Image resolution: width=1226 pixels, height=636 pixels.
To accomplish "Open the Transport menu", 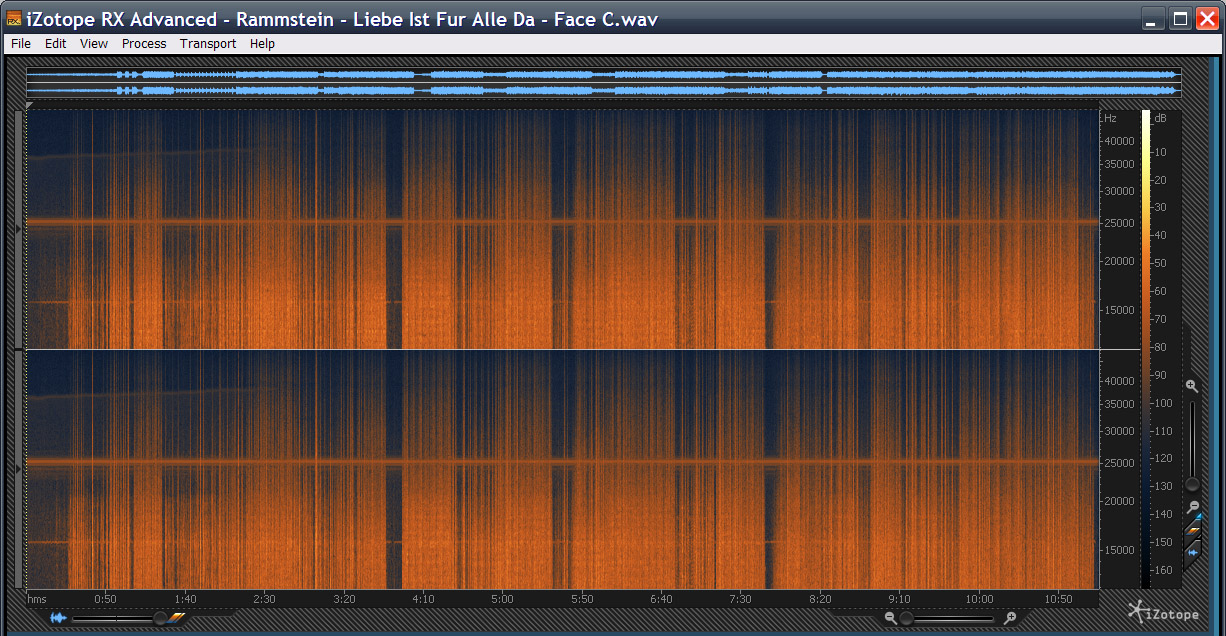I will coord(208,44).
